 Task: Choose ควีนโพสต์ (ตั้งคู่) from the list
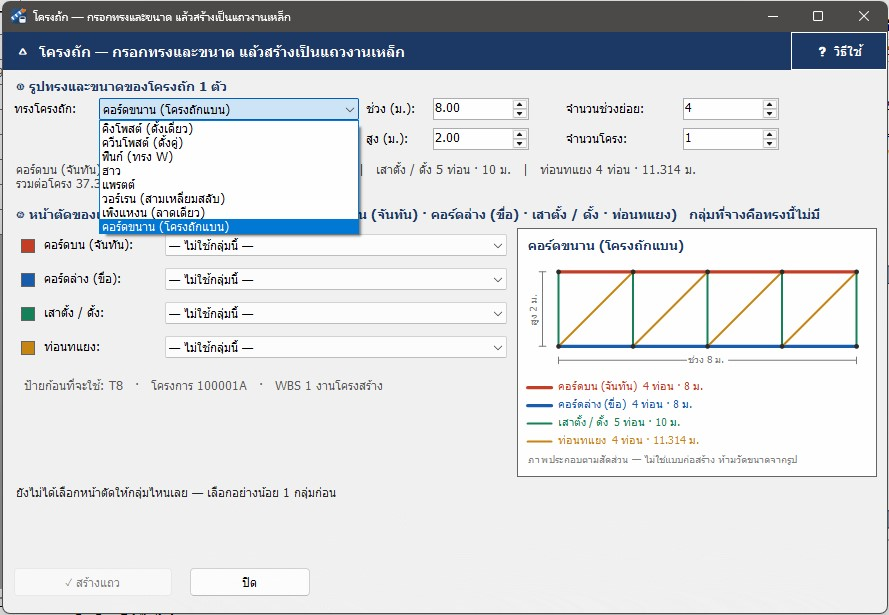point(229,143)
